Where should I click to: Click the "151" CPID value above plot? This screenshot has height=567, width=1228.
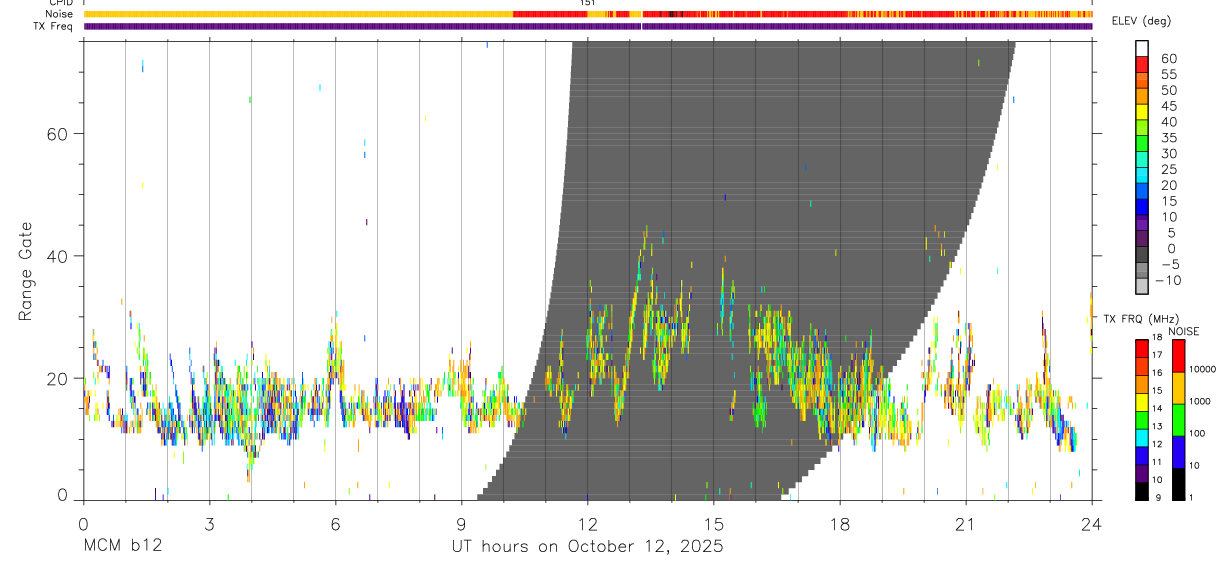[588, 3]
